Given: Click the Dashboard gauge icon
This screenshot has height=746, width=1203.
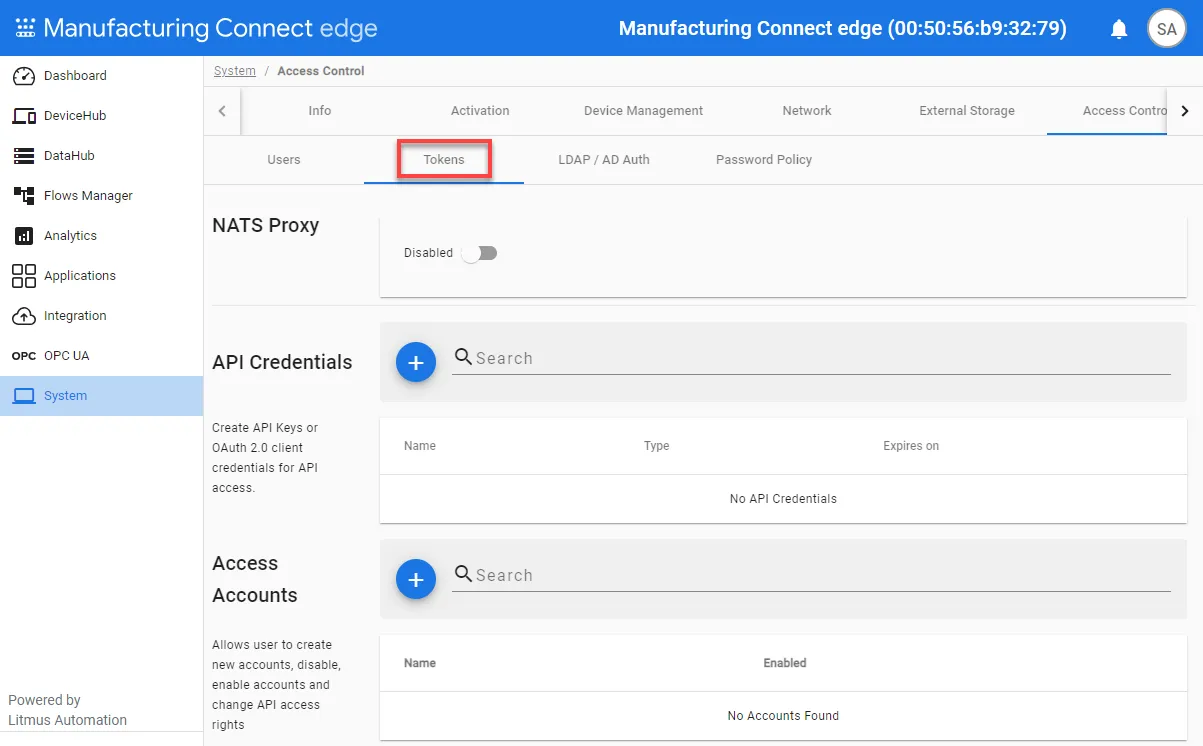Looking at the screenshot, I should (x=24, y=76).
